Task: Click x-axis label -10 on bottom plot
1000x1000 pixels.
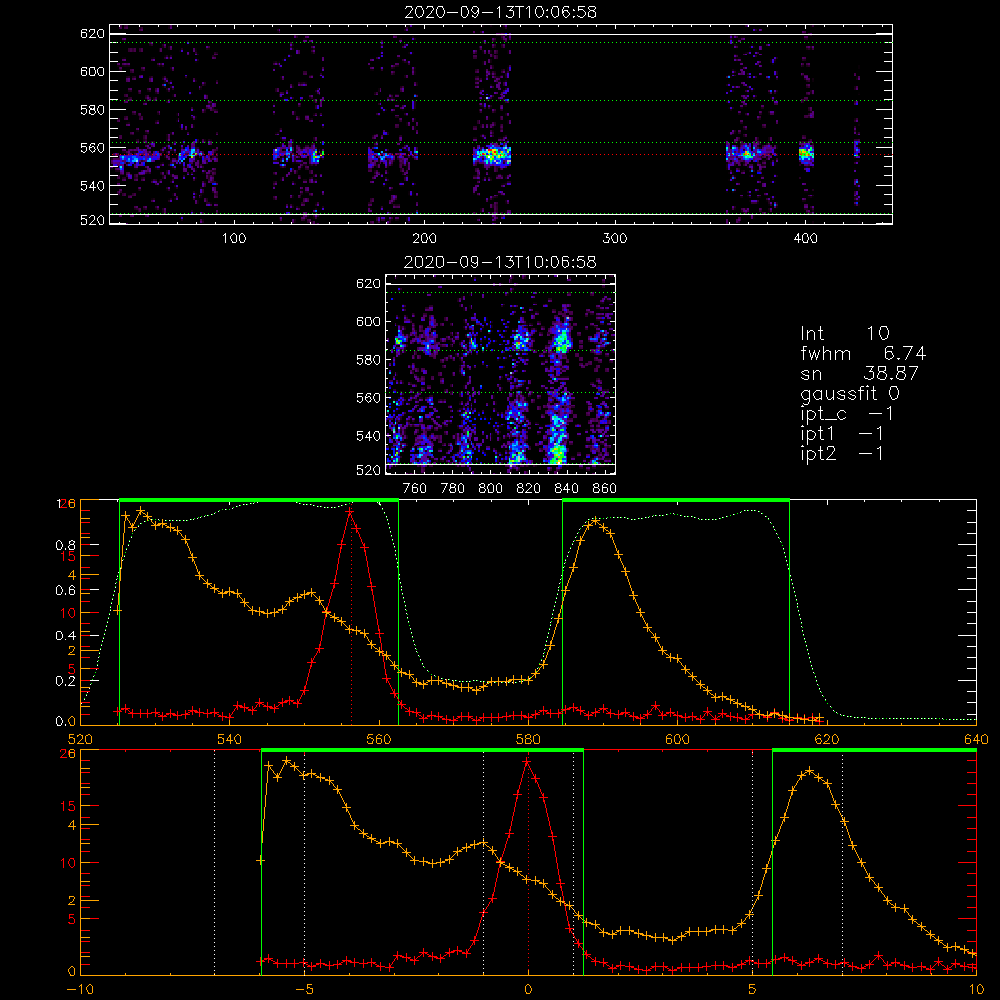Action: [80, 989]
